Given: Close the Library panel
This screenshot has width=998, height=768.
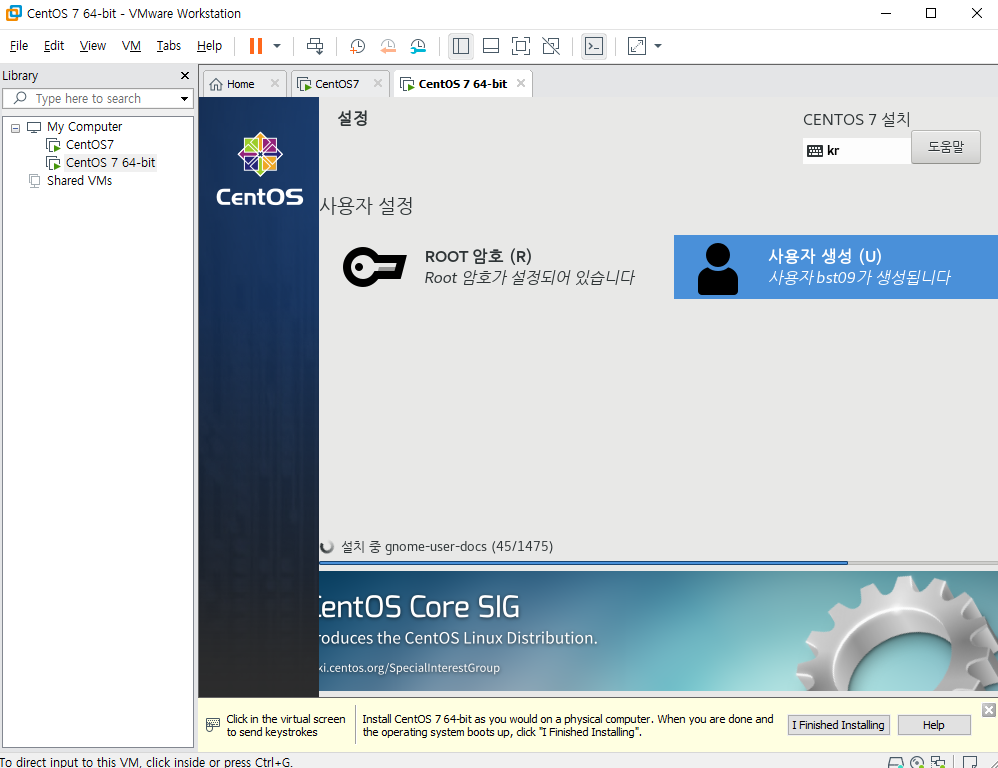Looking at the screenshot, I should [185, 76].
